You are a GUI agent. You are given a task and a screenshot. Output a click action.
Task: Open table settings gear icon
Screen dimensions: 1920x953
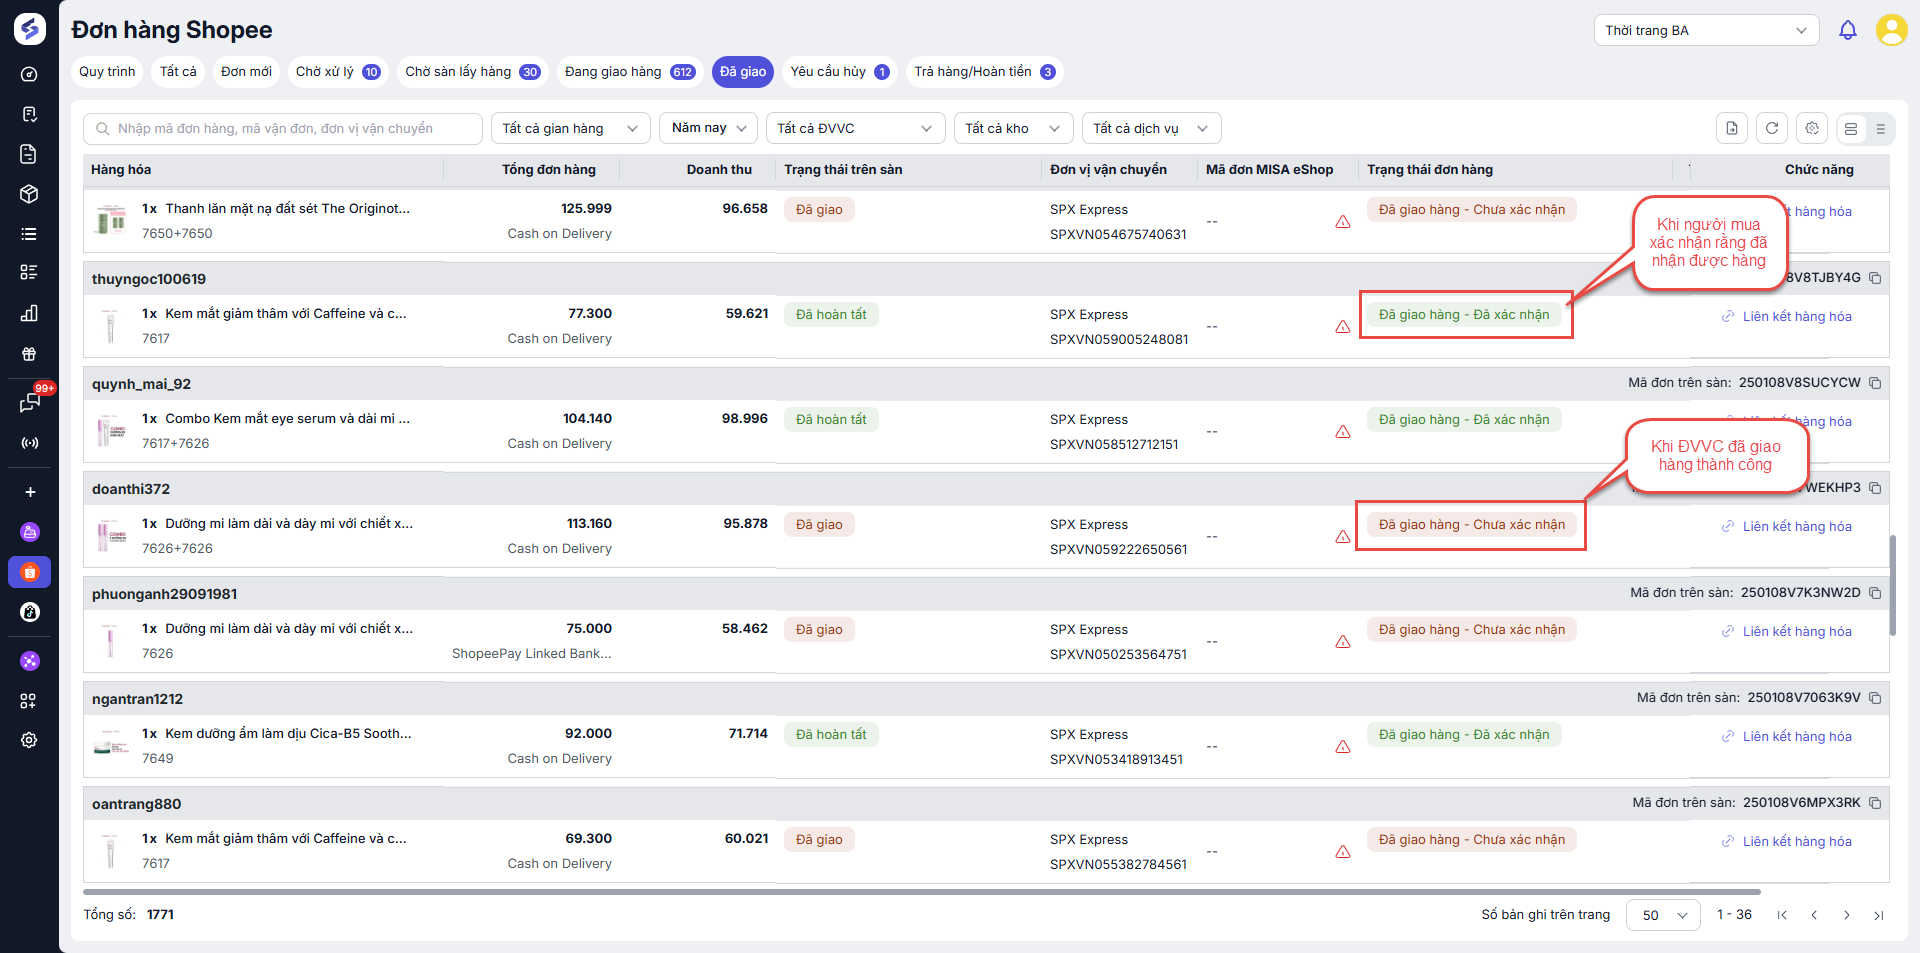[1811, 128]
